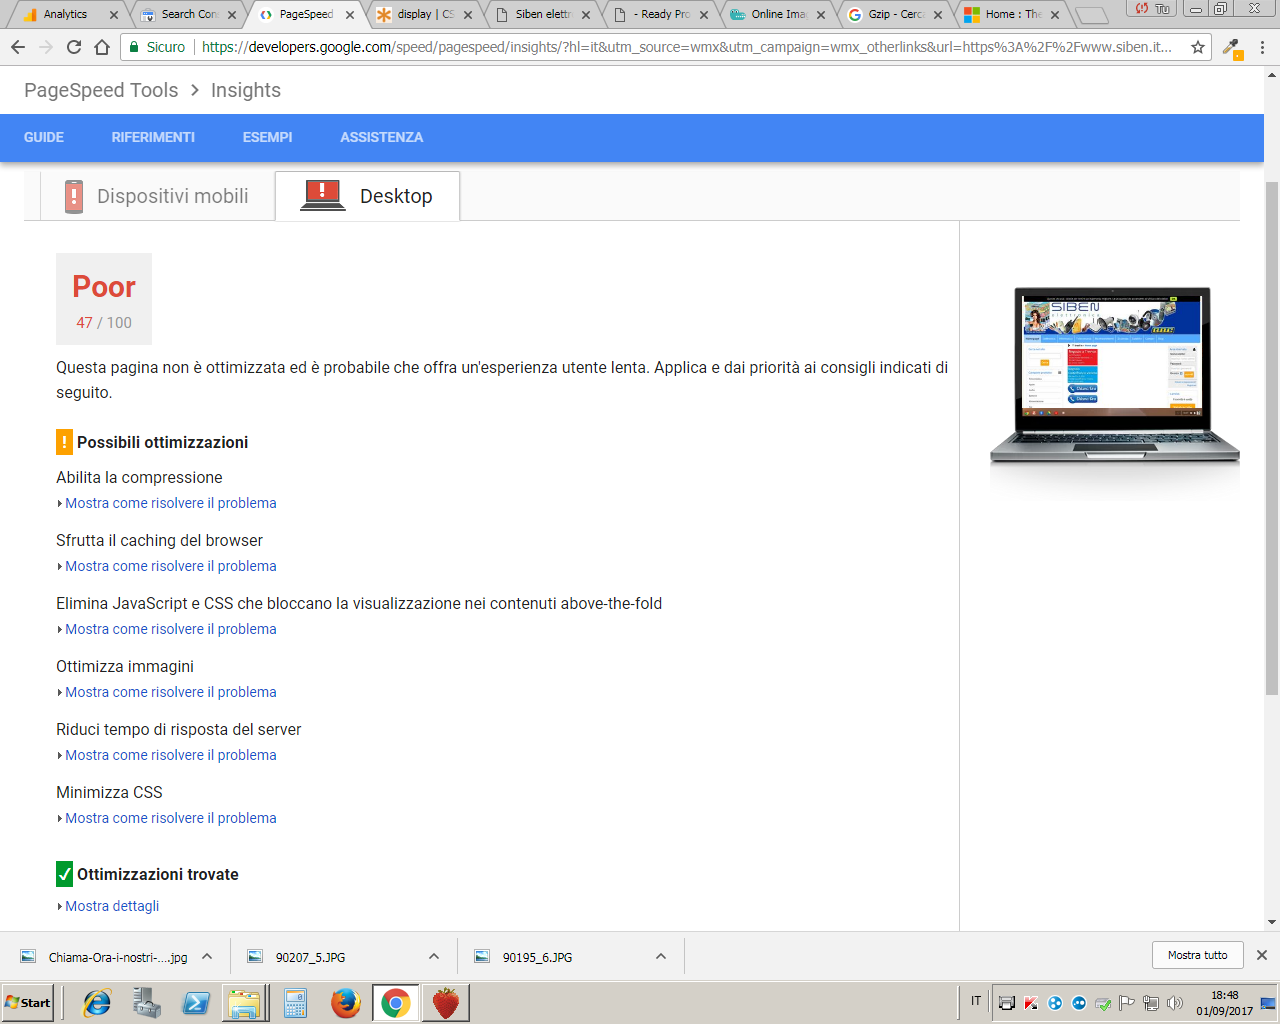Click the vertical page scrollbar thumb
Screen dimensions: 1280x1024
click(1272, 438)
